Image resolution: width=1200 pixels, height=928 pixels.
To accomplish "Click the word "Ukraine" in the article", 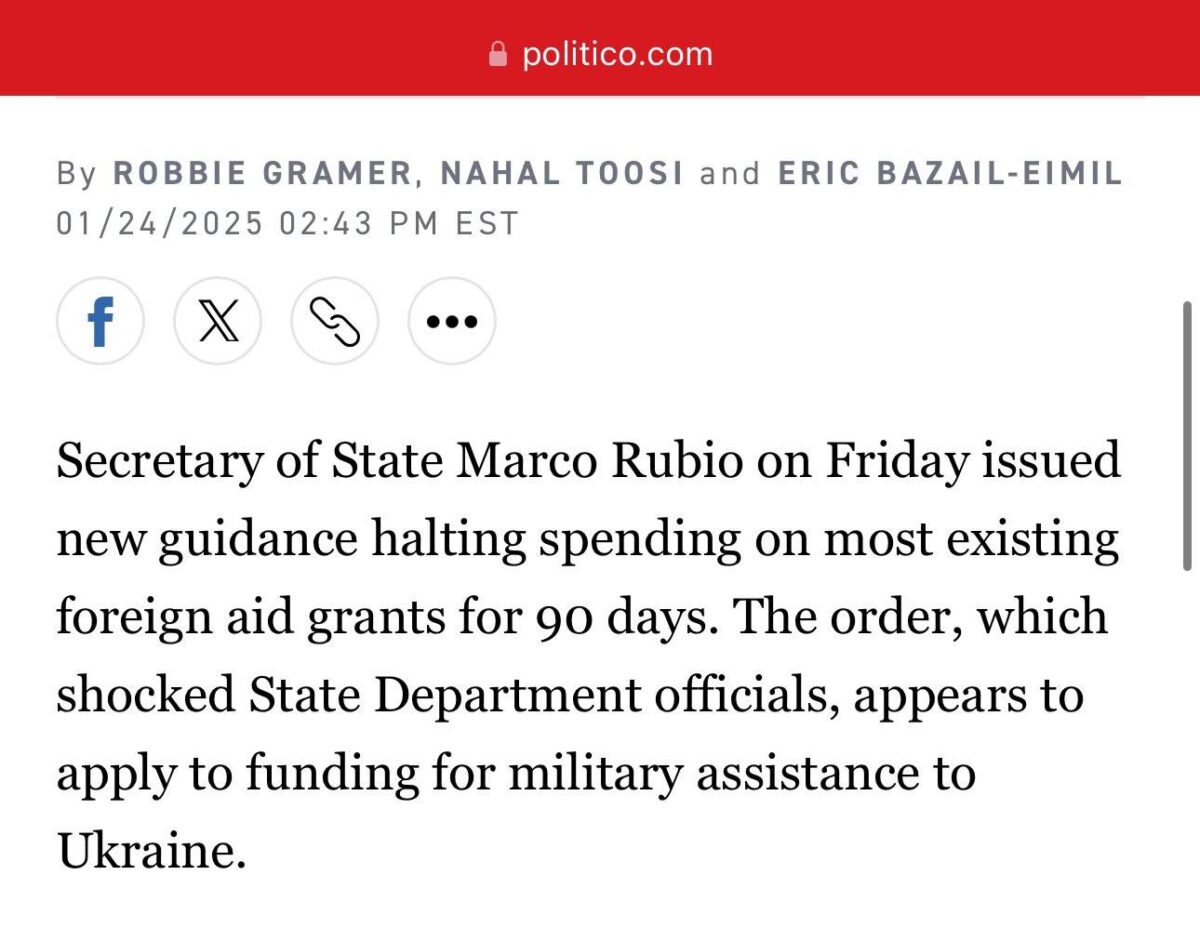I will (148, 851).
